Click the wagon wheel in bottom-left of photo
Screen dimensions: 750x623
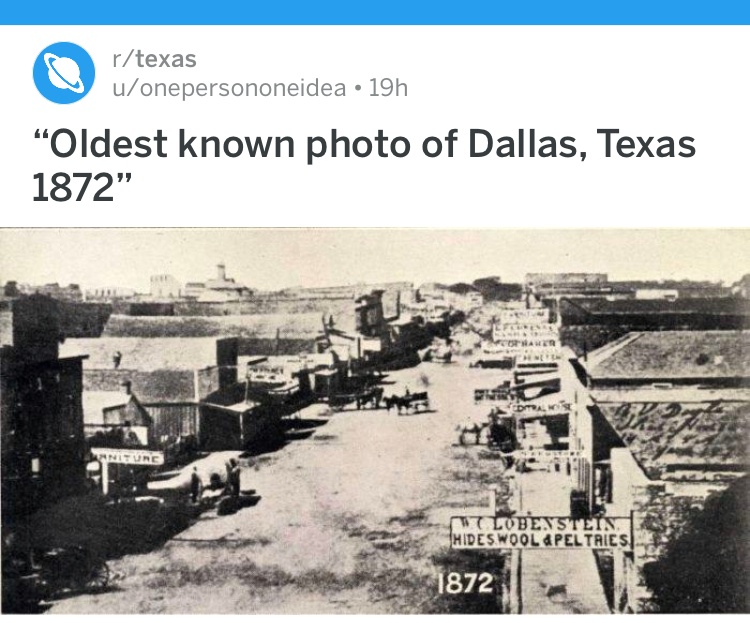tap(91, 571)
